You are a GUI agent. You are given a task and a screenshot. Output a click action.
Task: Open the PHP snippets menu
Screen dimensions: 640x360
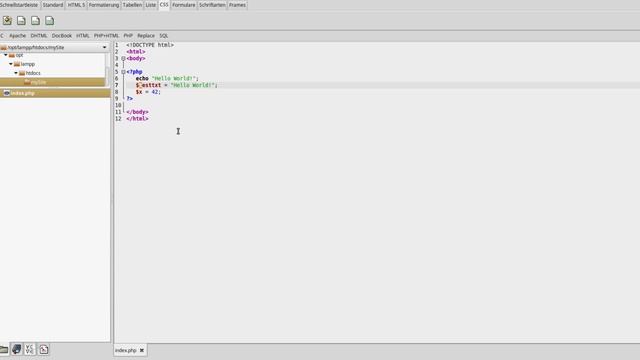pyautogui.click(x=128, y=36)
